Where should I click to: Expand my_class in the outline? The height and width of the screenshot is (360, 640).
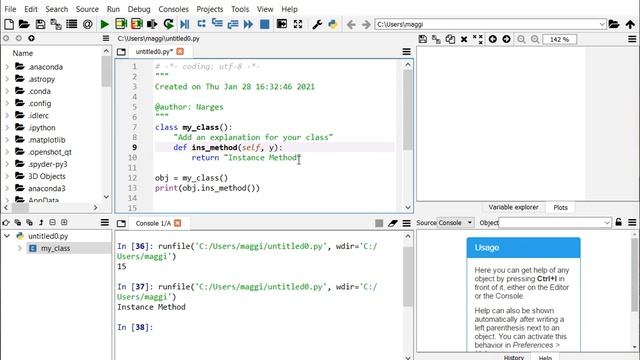click(19, 248)
